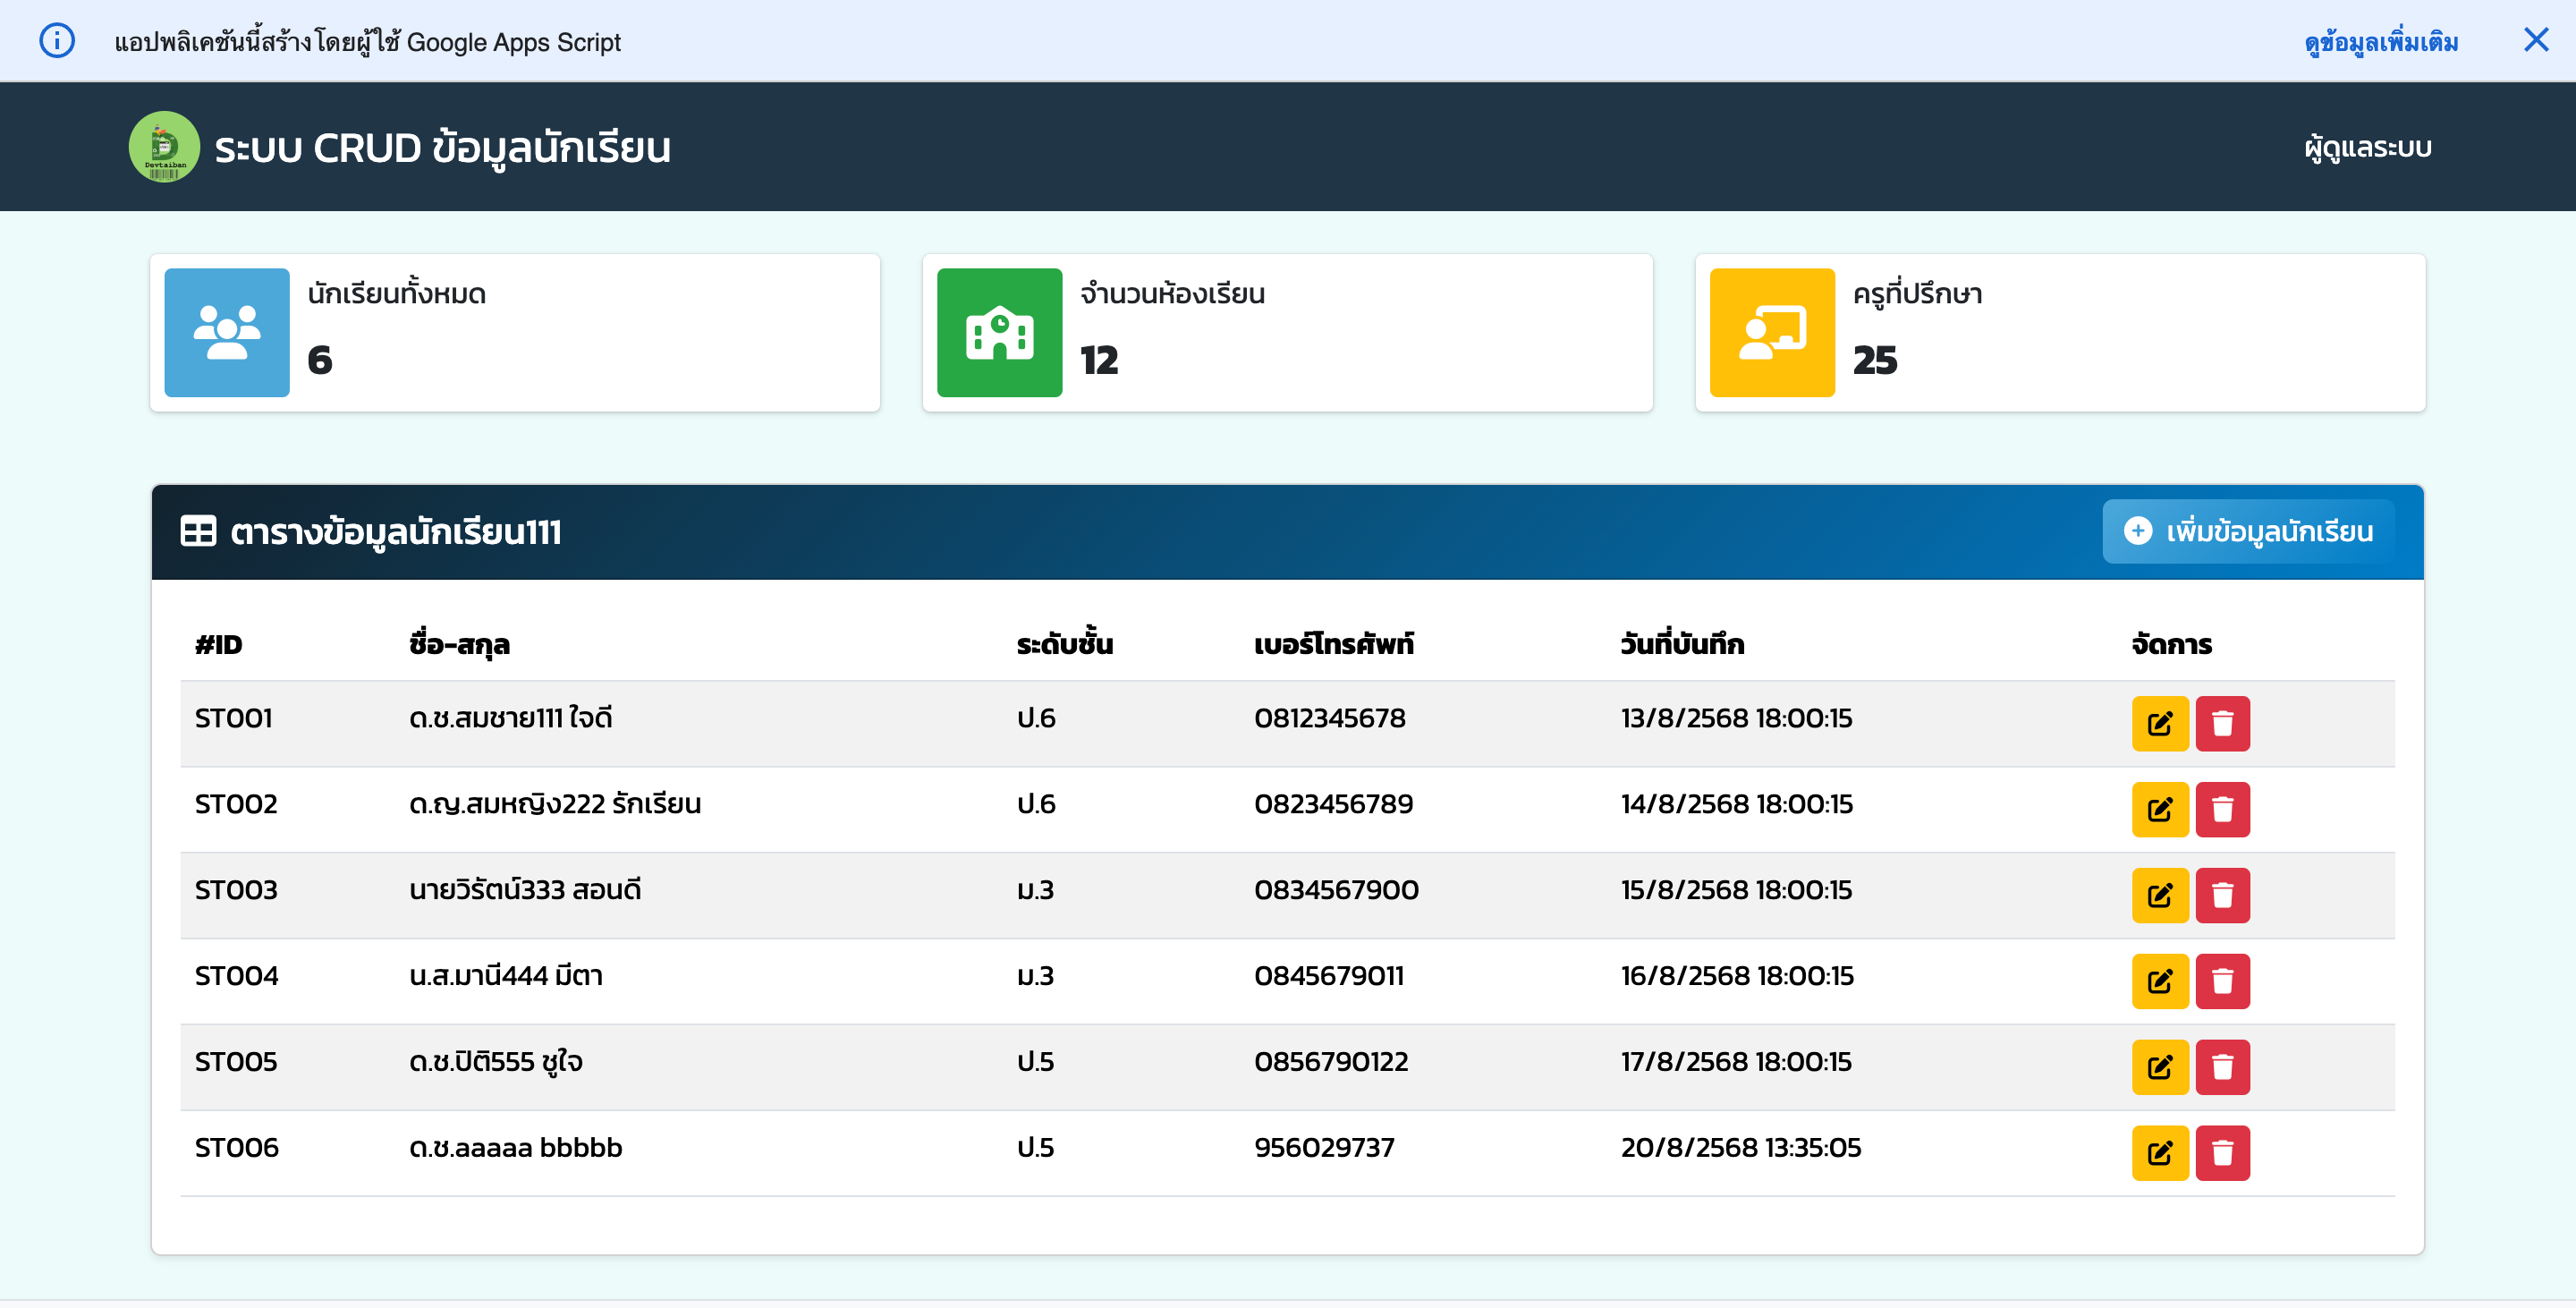2576x1308 pixels.
Task: Click the นักเรียนทั้งหมด count showing 6
Action: [319, 362]
